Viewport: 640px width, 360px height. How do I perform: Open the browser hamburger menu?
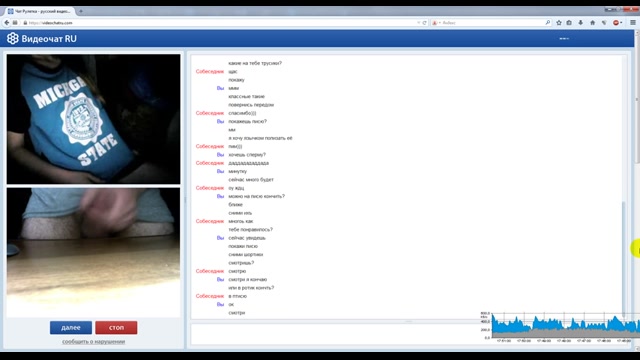point(633,23)
